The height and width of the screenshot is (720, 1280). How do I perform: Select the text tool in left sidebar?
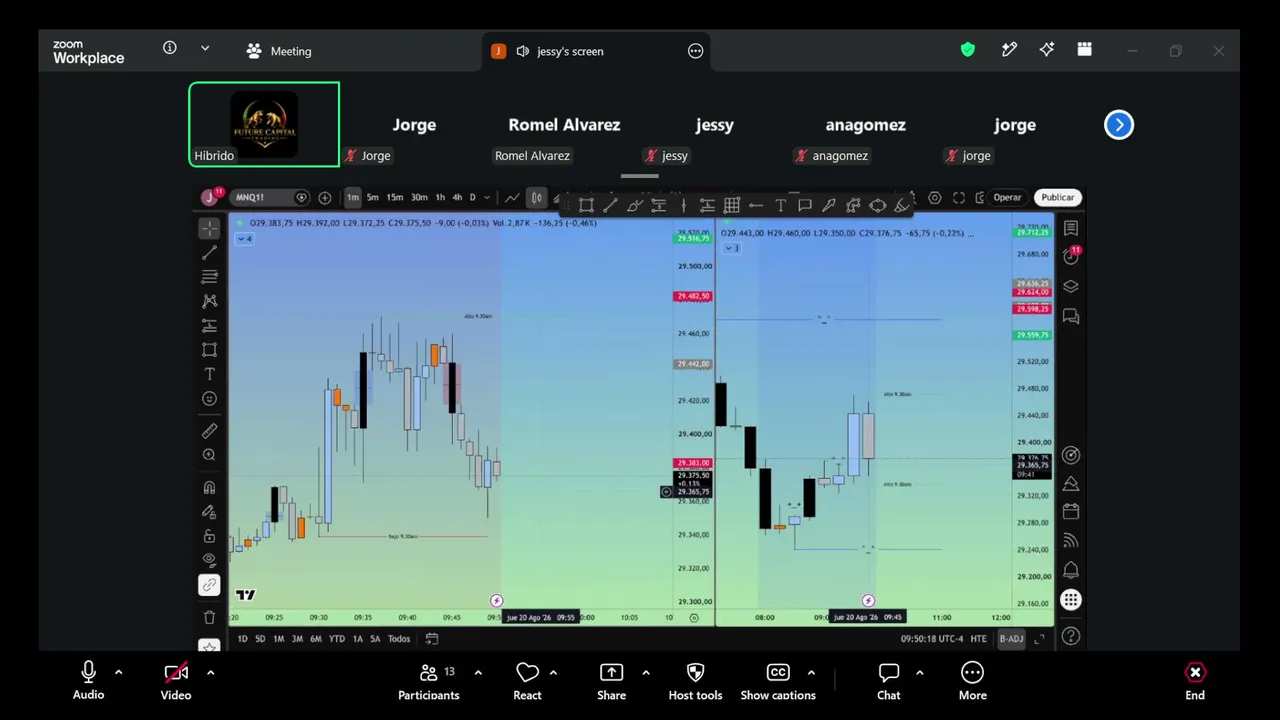pyautogui.click(x=209, y=374)
